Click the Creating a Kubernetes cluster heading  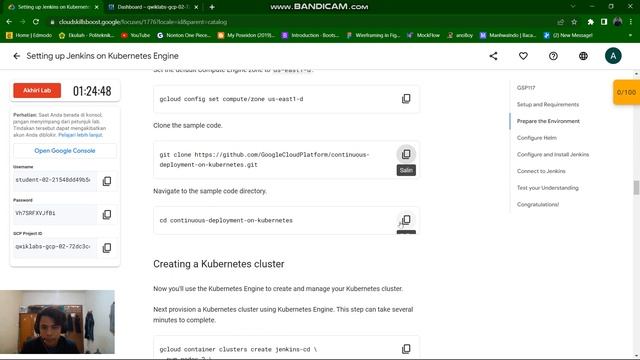219,264
